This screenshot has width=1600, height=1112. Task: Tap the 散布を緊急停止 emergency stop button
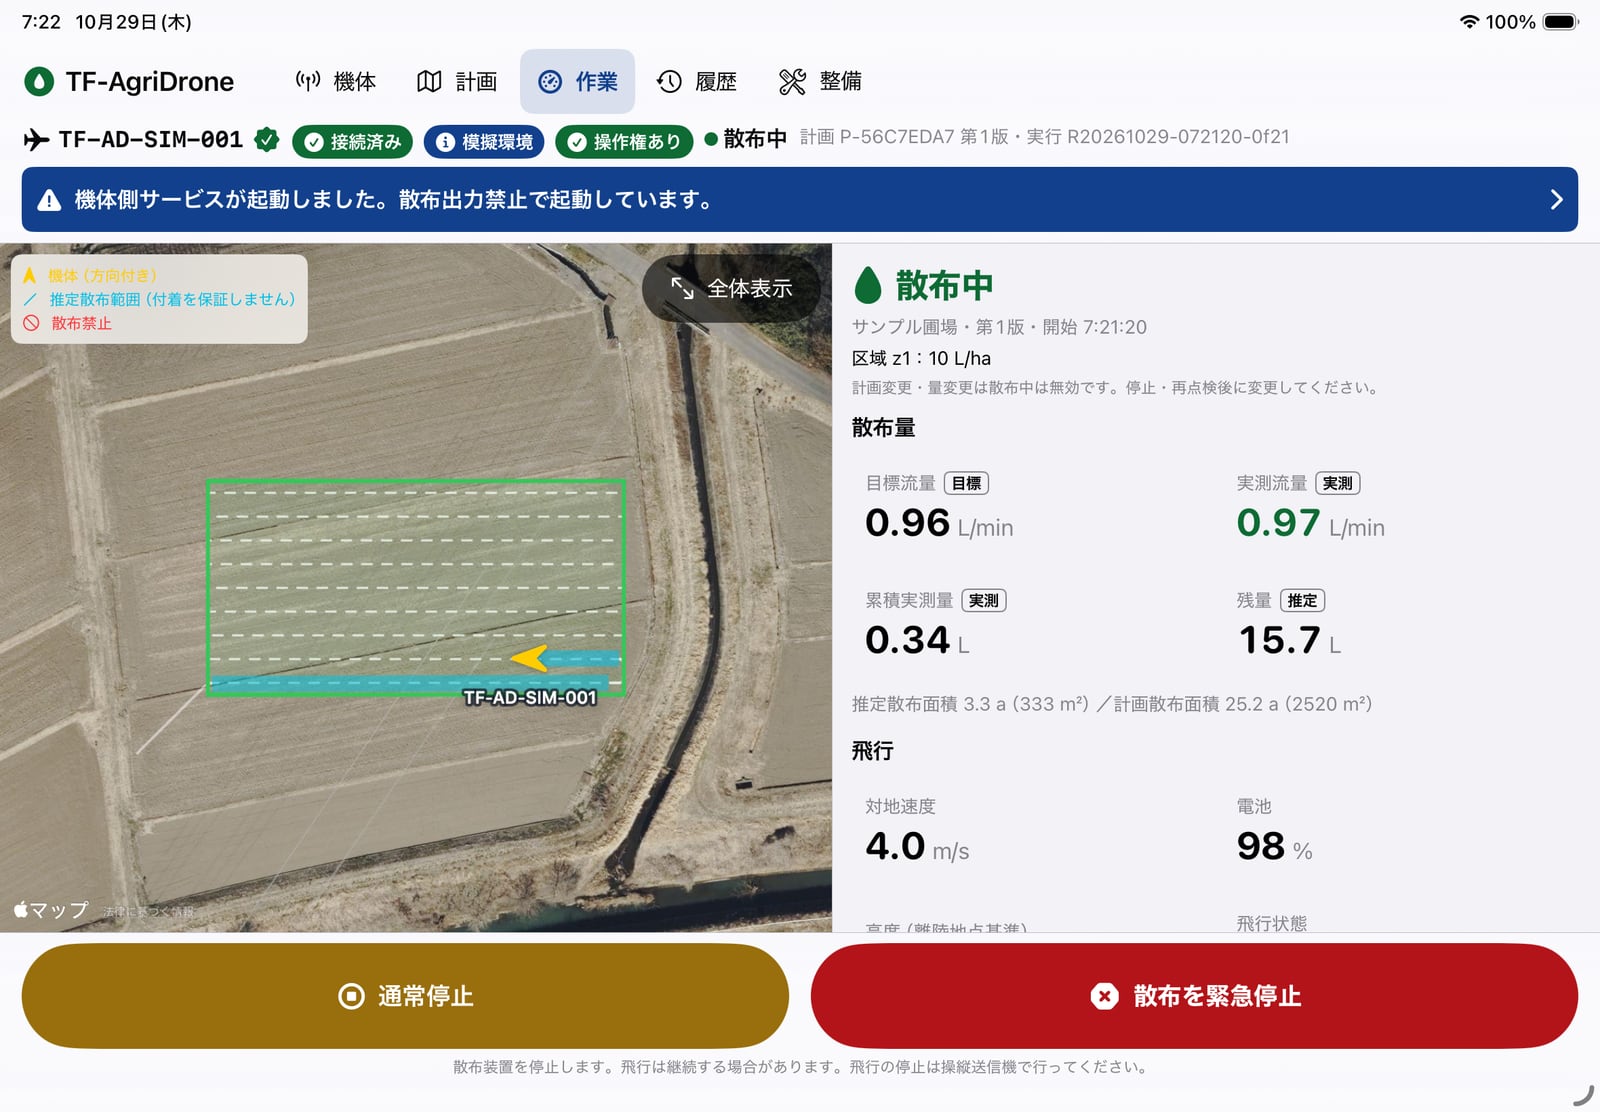pyautogui.click(x=1194, y=996)
